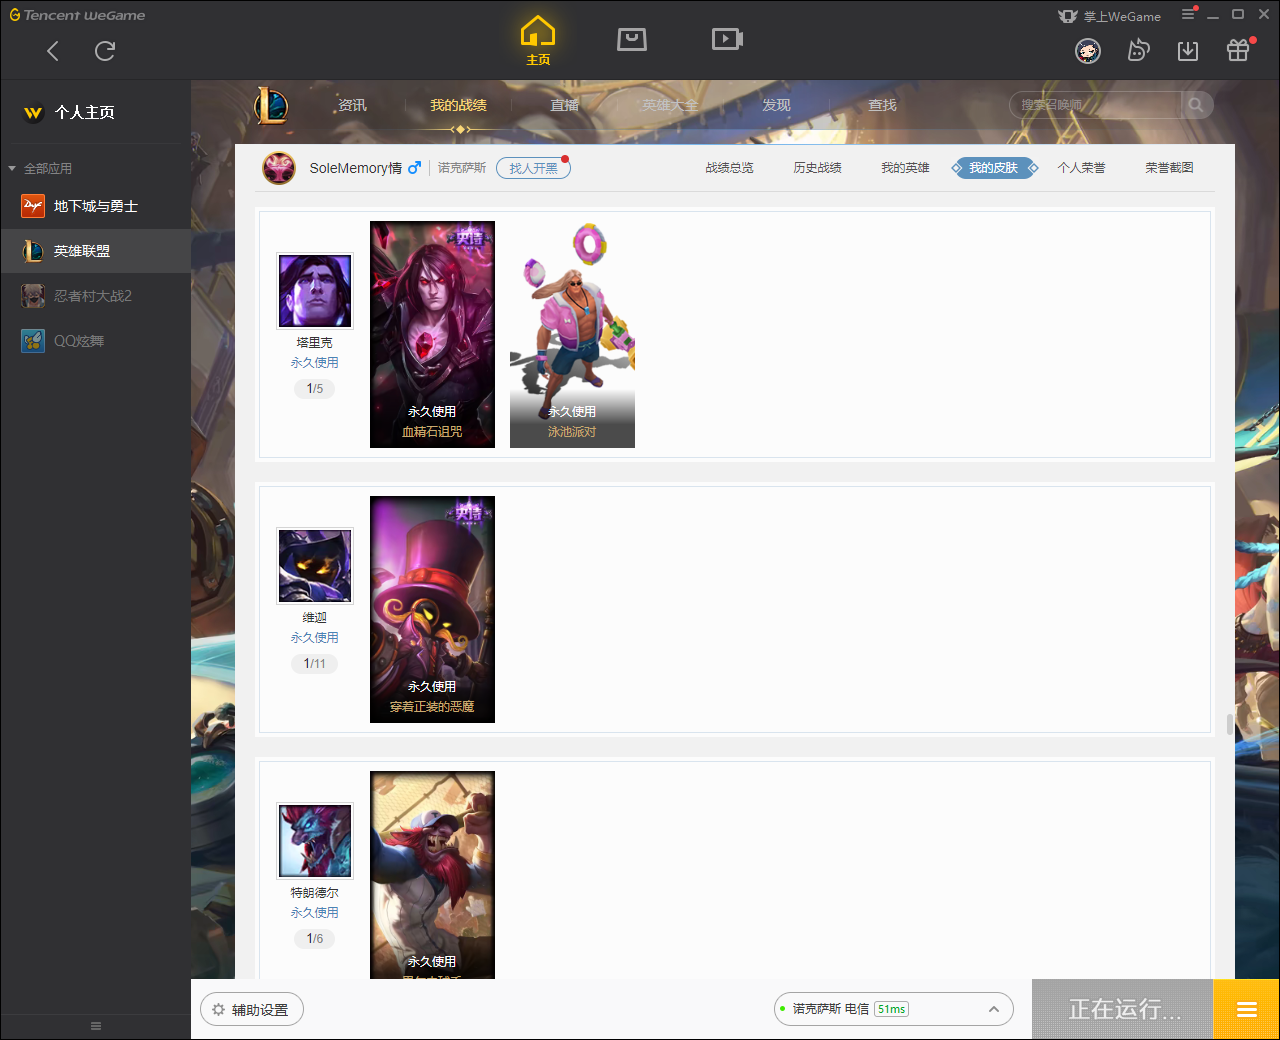Viewport: 1280px width, 1040px height.
Task: Click the Tencent WeGame logo
Action: pos(77,15)
